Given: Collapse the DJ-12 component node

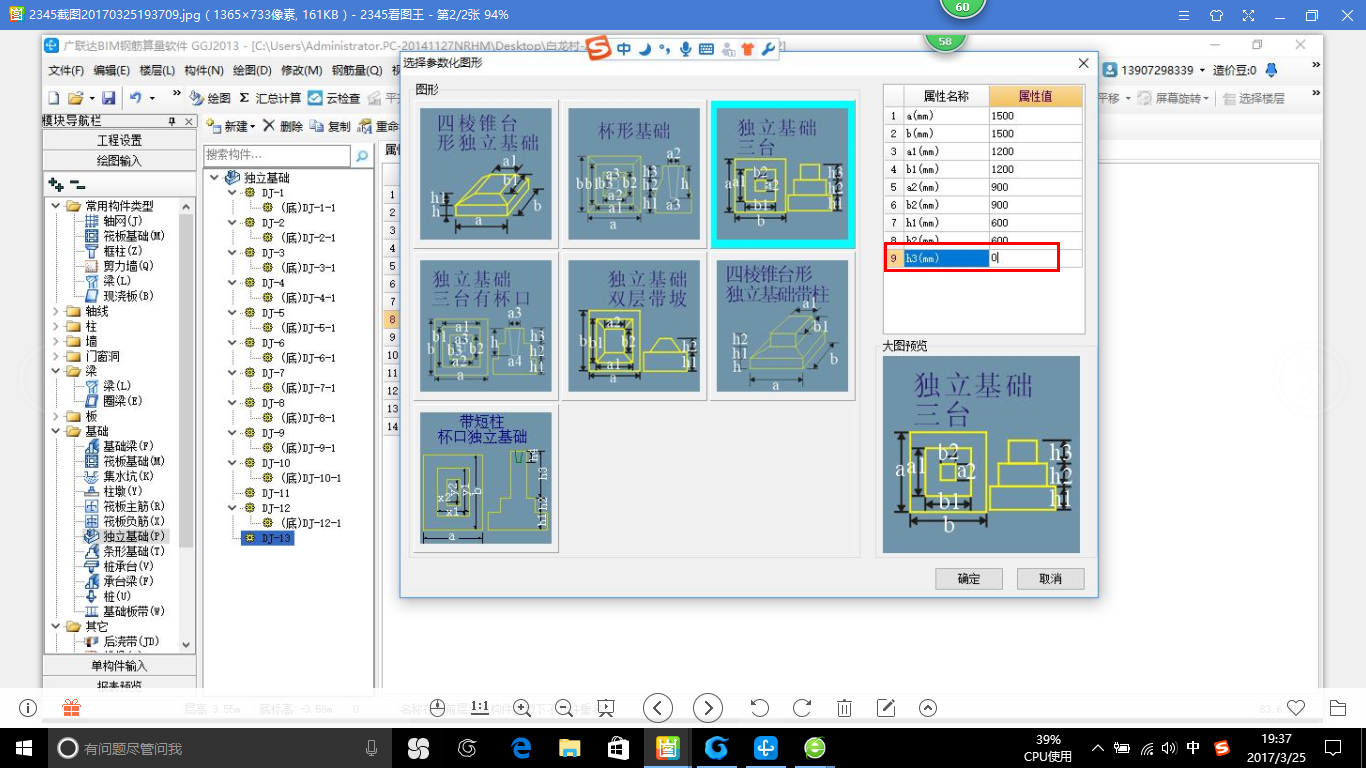Looking at the screenshot, I should point(233,508).
